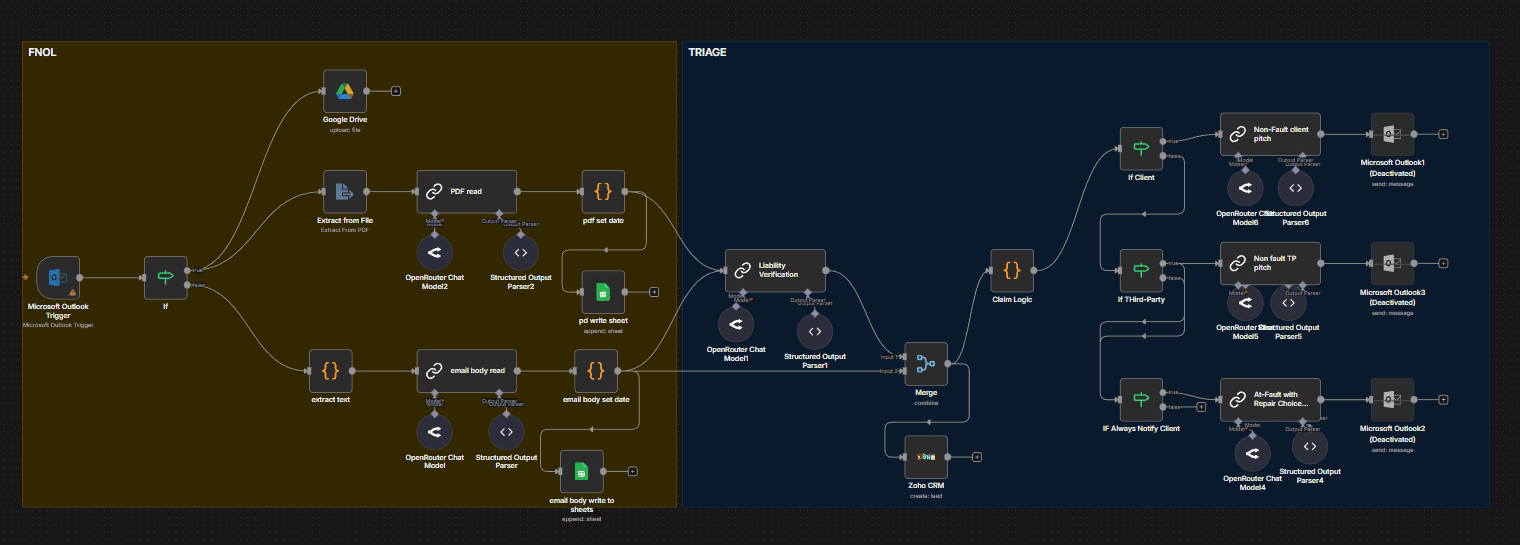Select the FNOL sticky note title

[42, 51]
